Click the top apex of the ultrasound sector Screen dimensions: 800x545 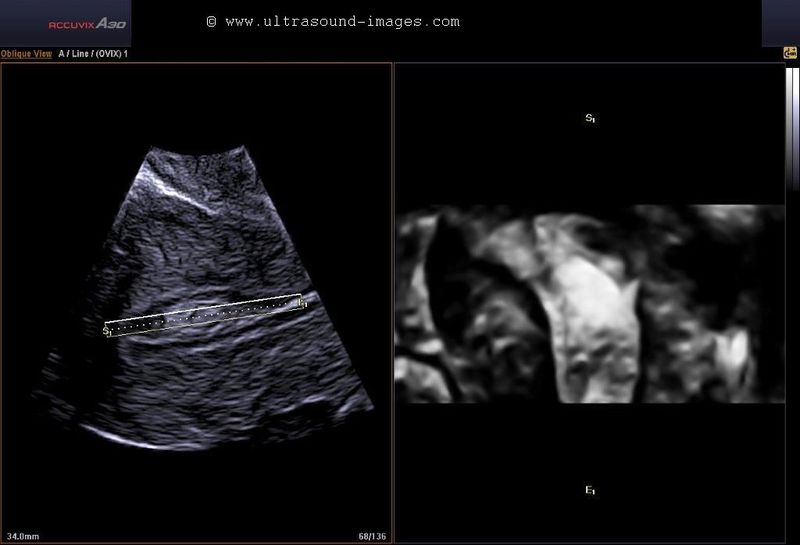[x=198, y=152]
